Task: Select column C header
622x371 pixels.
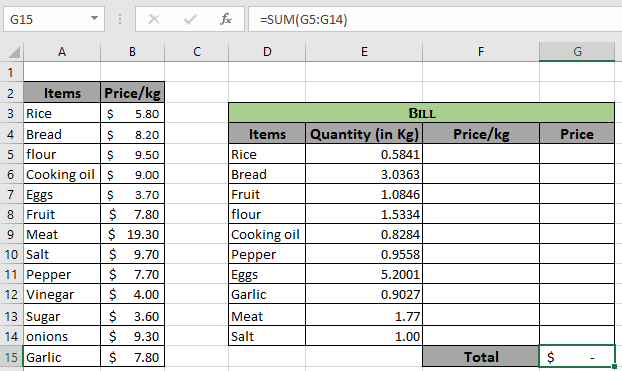Action: 197,52
